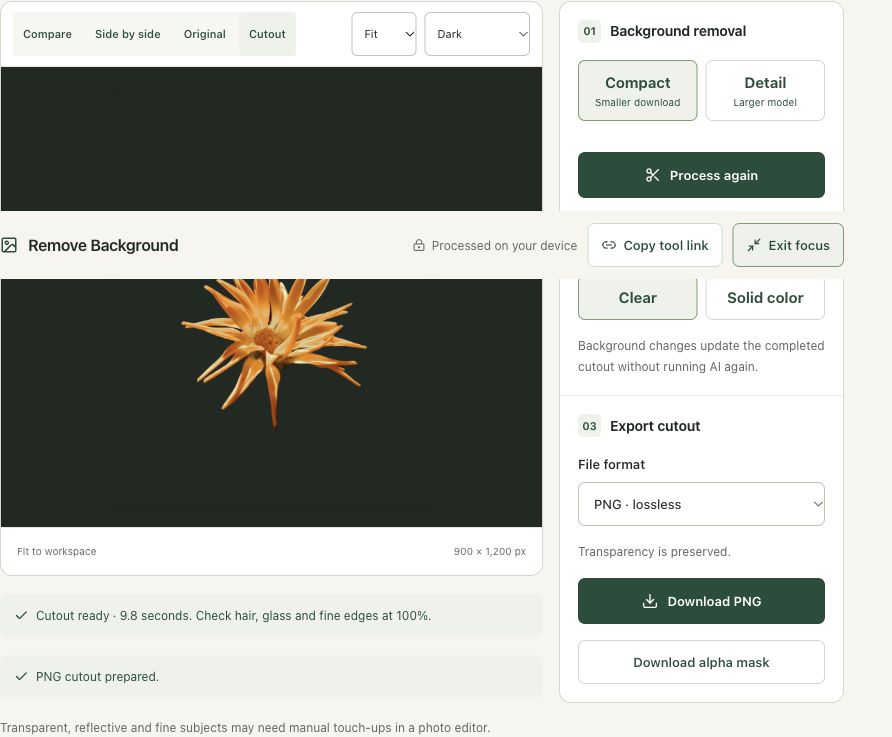Select the Solid color background option

click(x=765, y=298)
